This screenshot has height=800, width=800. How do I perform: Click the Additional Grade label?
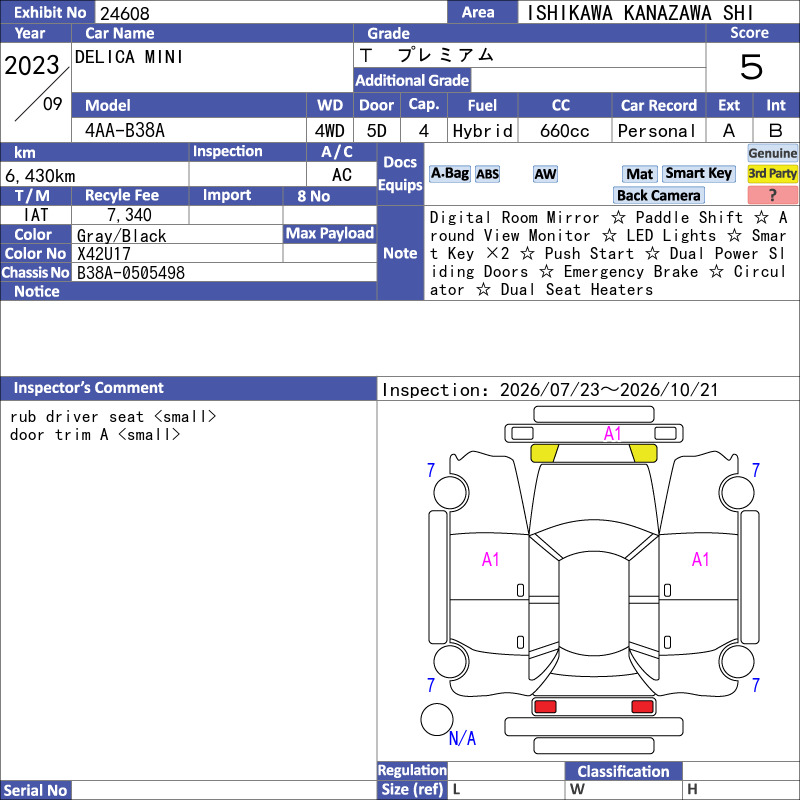pos(412,80)
